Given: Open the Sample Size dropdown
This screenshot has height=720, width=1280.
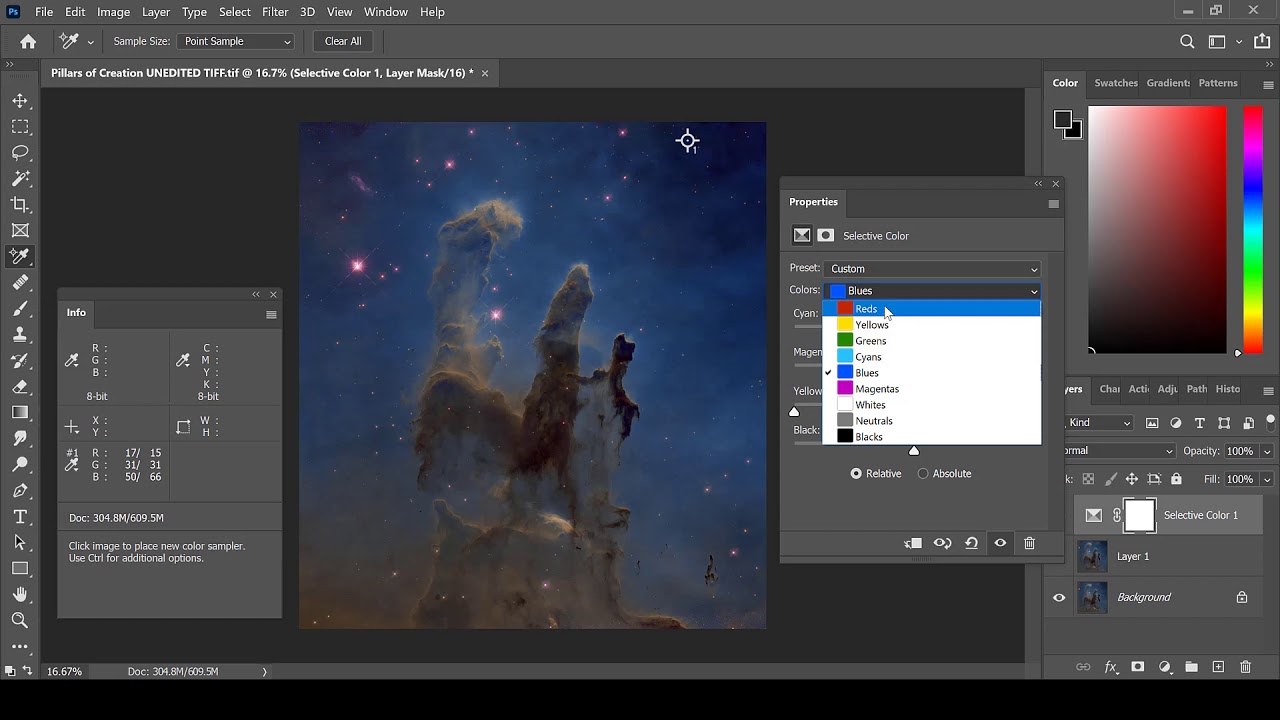Looking at the screenshot, I should point(236,41).
